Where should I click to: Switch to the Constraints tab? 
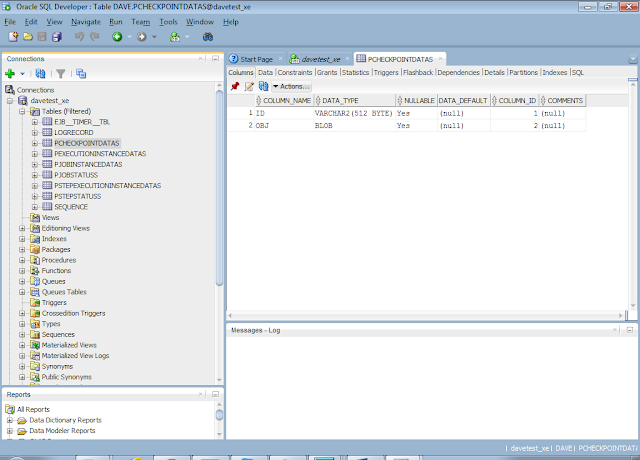click(x=295, y=72)
